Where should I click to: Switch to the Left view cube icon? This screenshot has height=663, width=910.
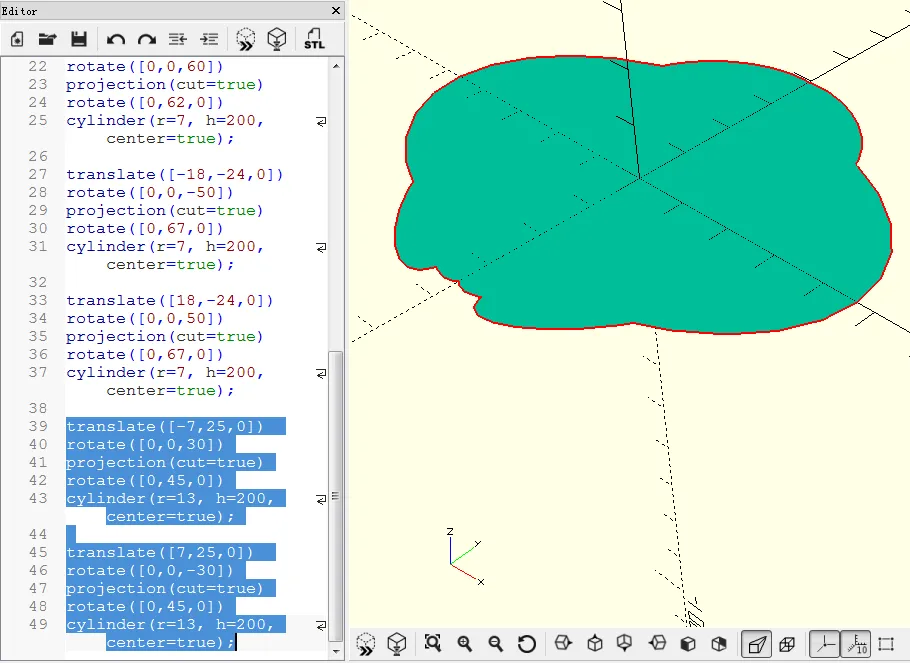pos(657,643)
